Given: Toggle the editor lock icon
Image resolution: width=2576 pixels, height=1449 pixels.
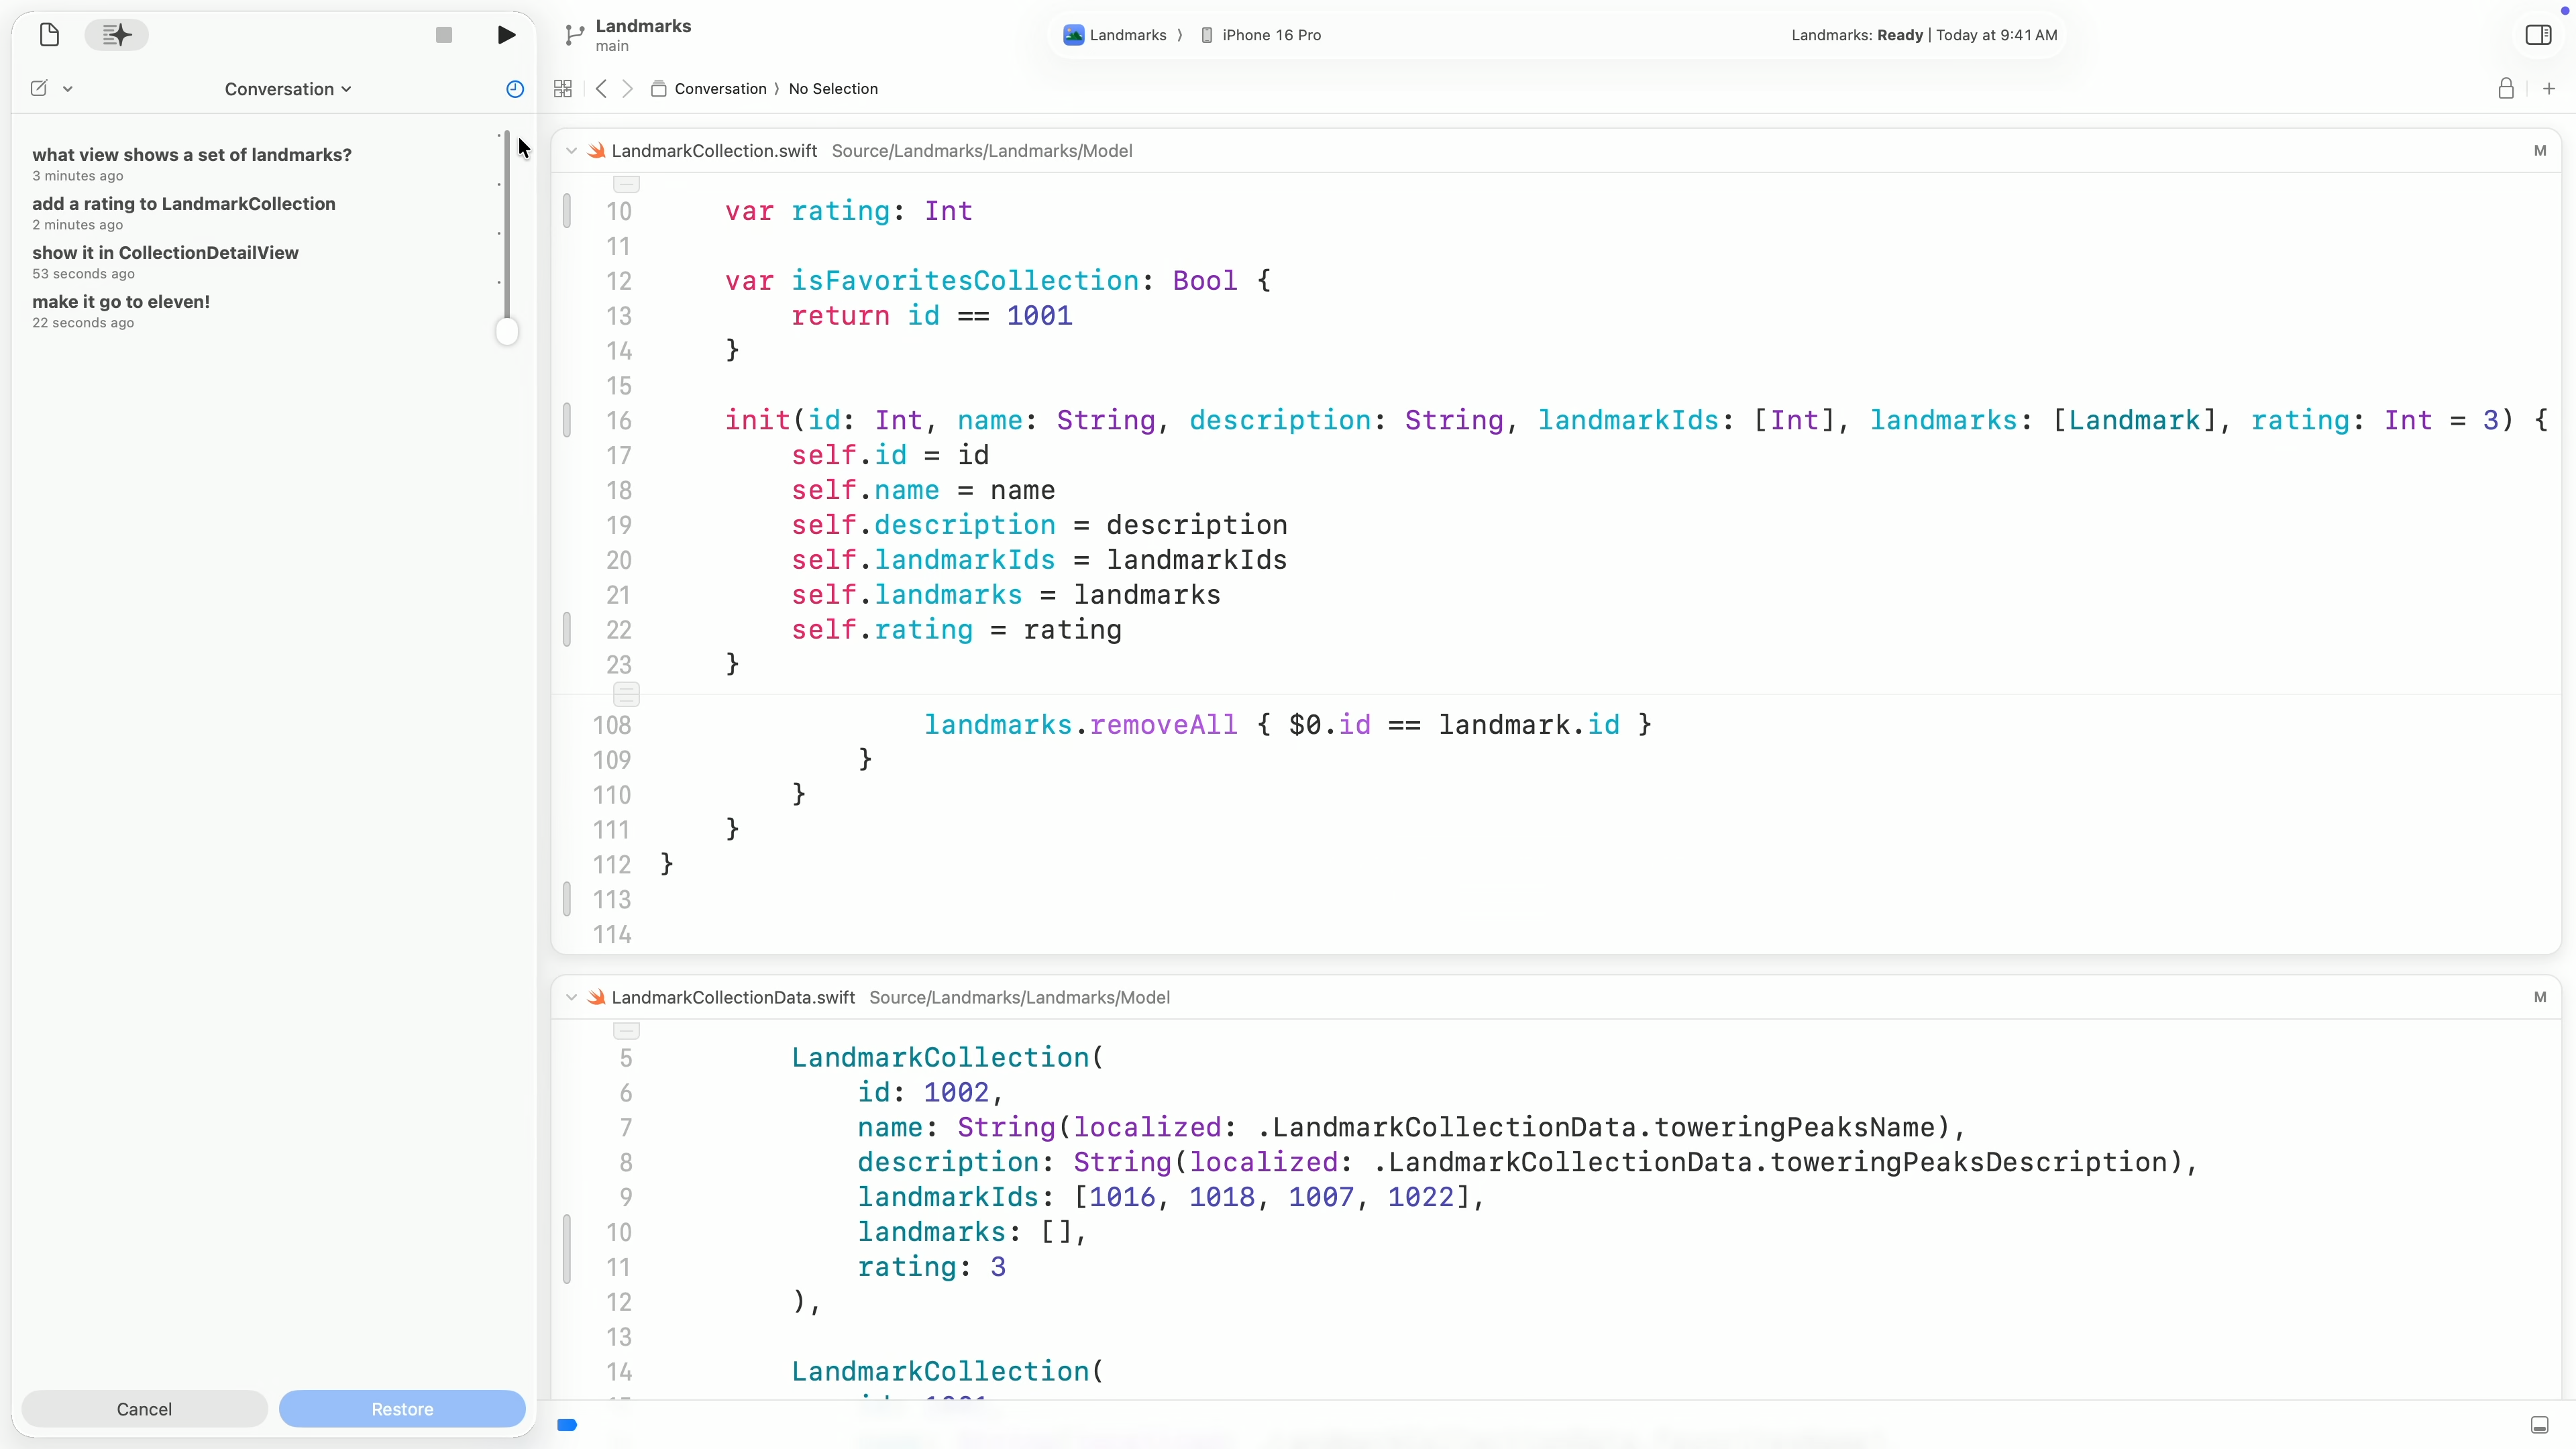Looking at the screenshot, I should [x=2506, y=89].
